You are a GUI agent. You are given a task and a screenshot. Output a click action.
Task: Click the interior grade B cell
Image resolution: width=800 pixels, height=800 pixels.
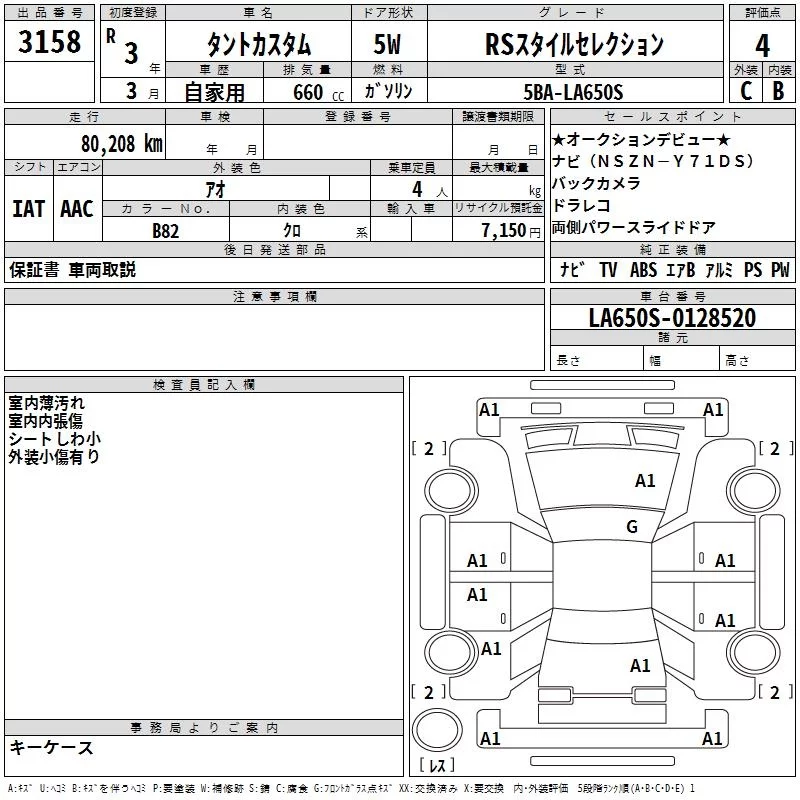coord(779,91)
